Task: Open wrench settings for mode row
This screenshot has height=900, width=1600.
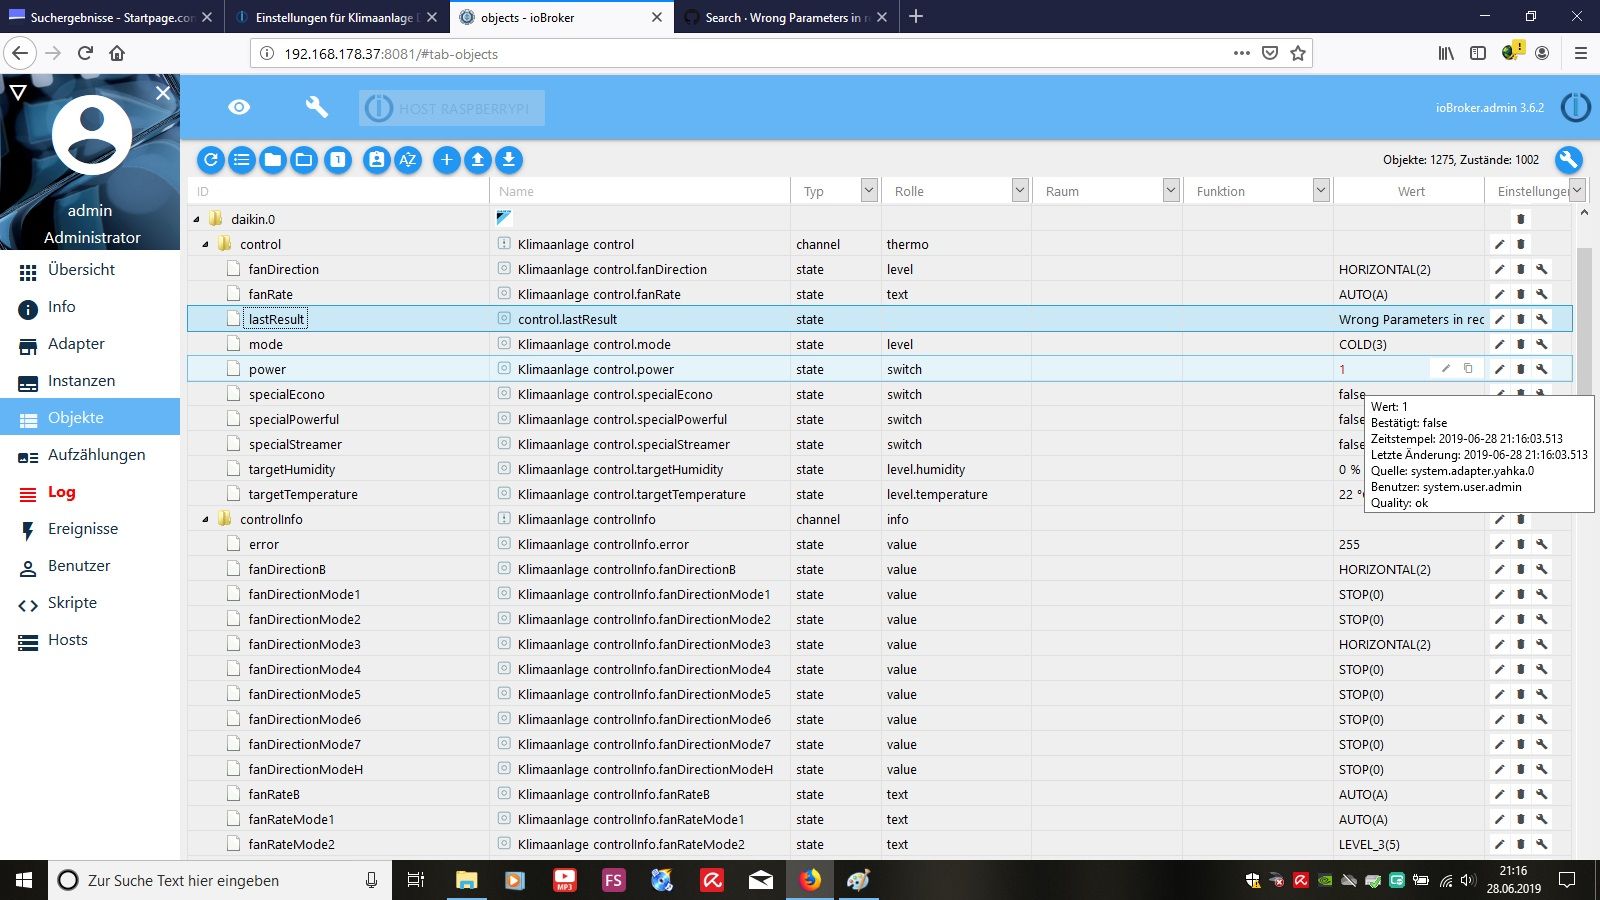Action: point(1542,344)
